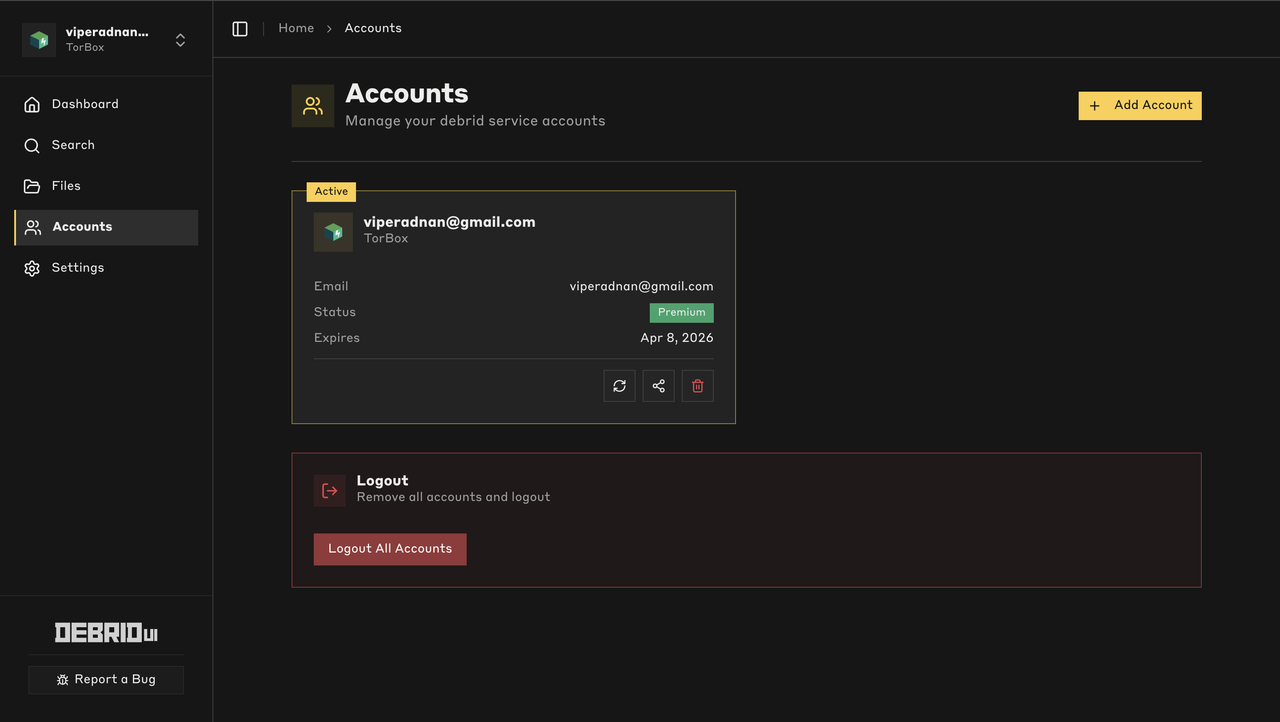The image size is (1280, 722).
Task: Click the share account icon
Action: tap(659, 386)
